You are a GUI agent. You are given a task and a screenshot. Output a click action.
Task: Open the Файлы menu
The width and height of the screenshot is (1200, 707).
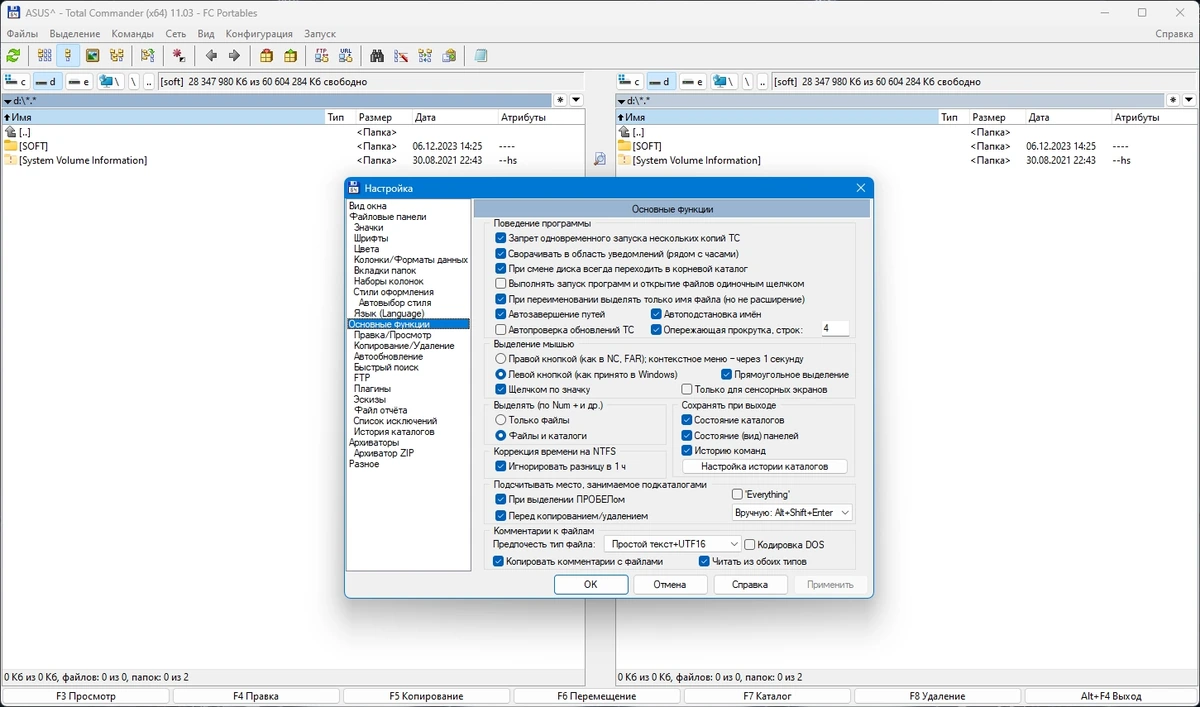[x=22, y=34]
